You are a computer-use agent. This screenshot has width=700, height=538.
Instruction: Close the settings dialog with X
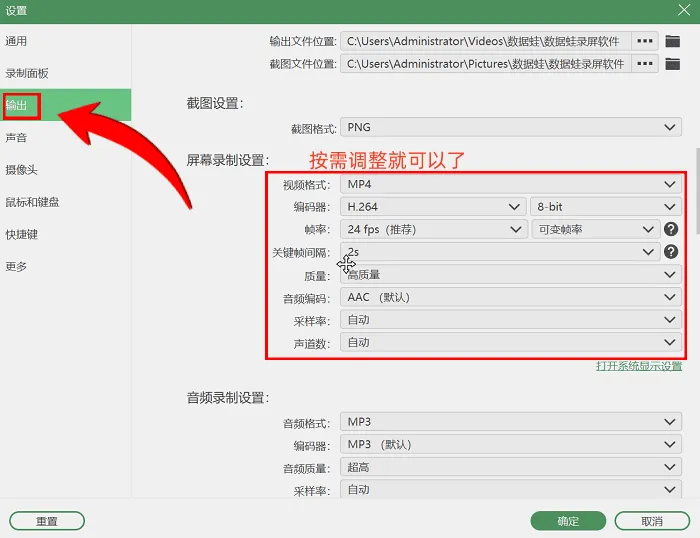tap(683, 10)
